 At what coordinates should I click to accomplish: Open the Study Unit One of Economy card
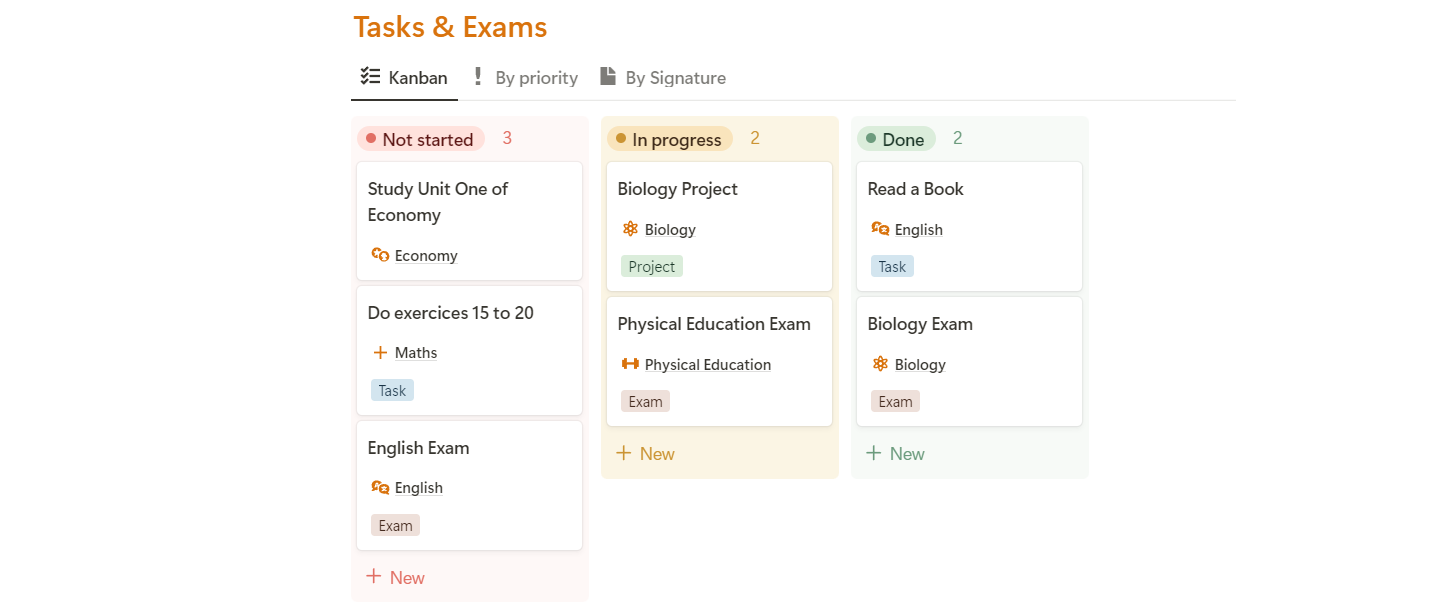[438, 201]
